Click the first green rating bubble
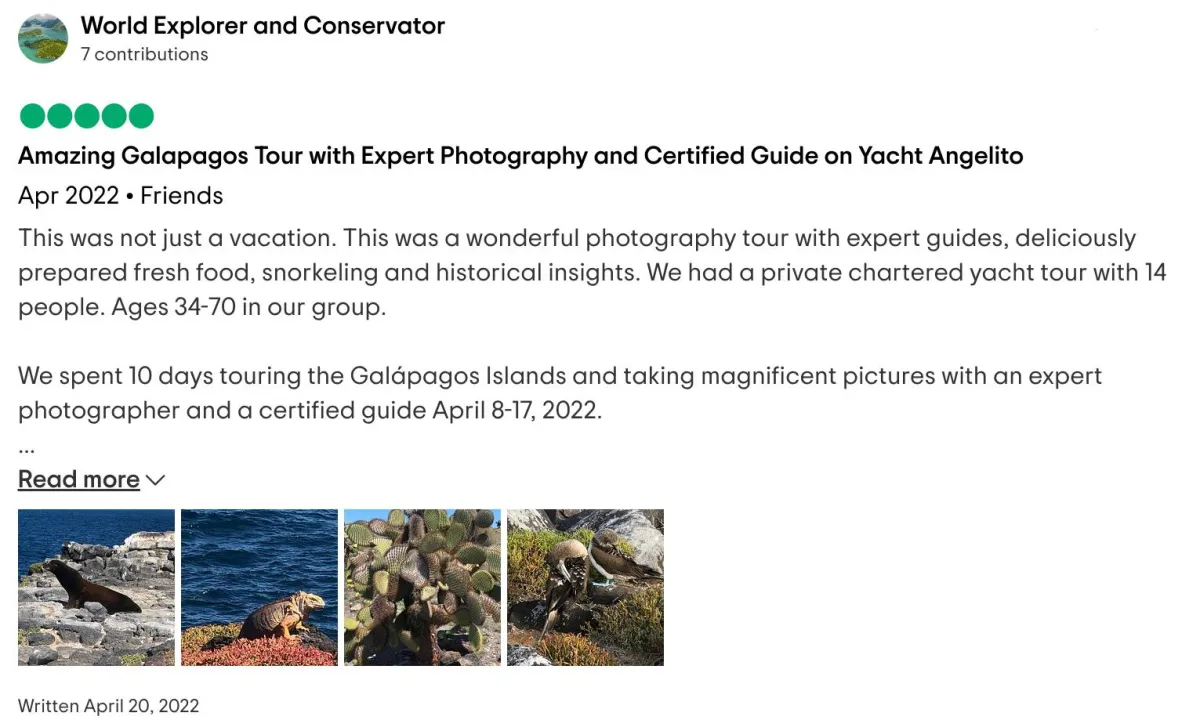This screenshot has width=1200, height=720. tap(32, 116)
